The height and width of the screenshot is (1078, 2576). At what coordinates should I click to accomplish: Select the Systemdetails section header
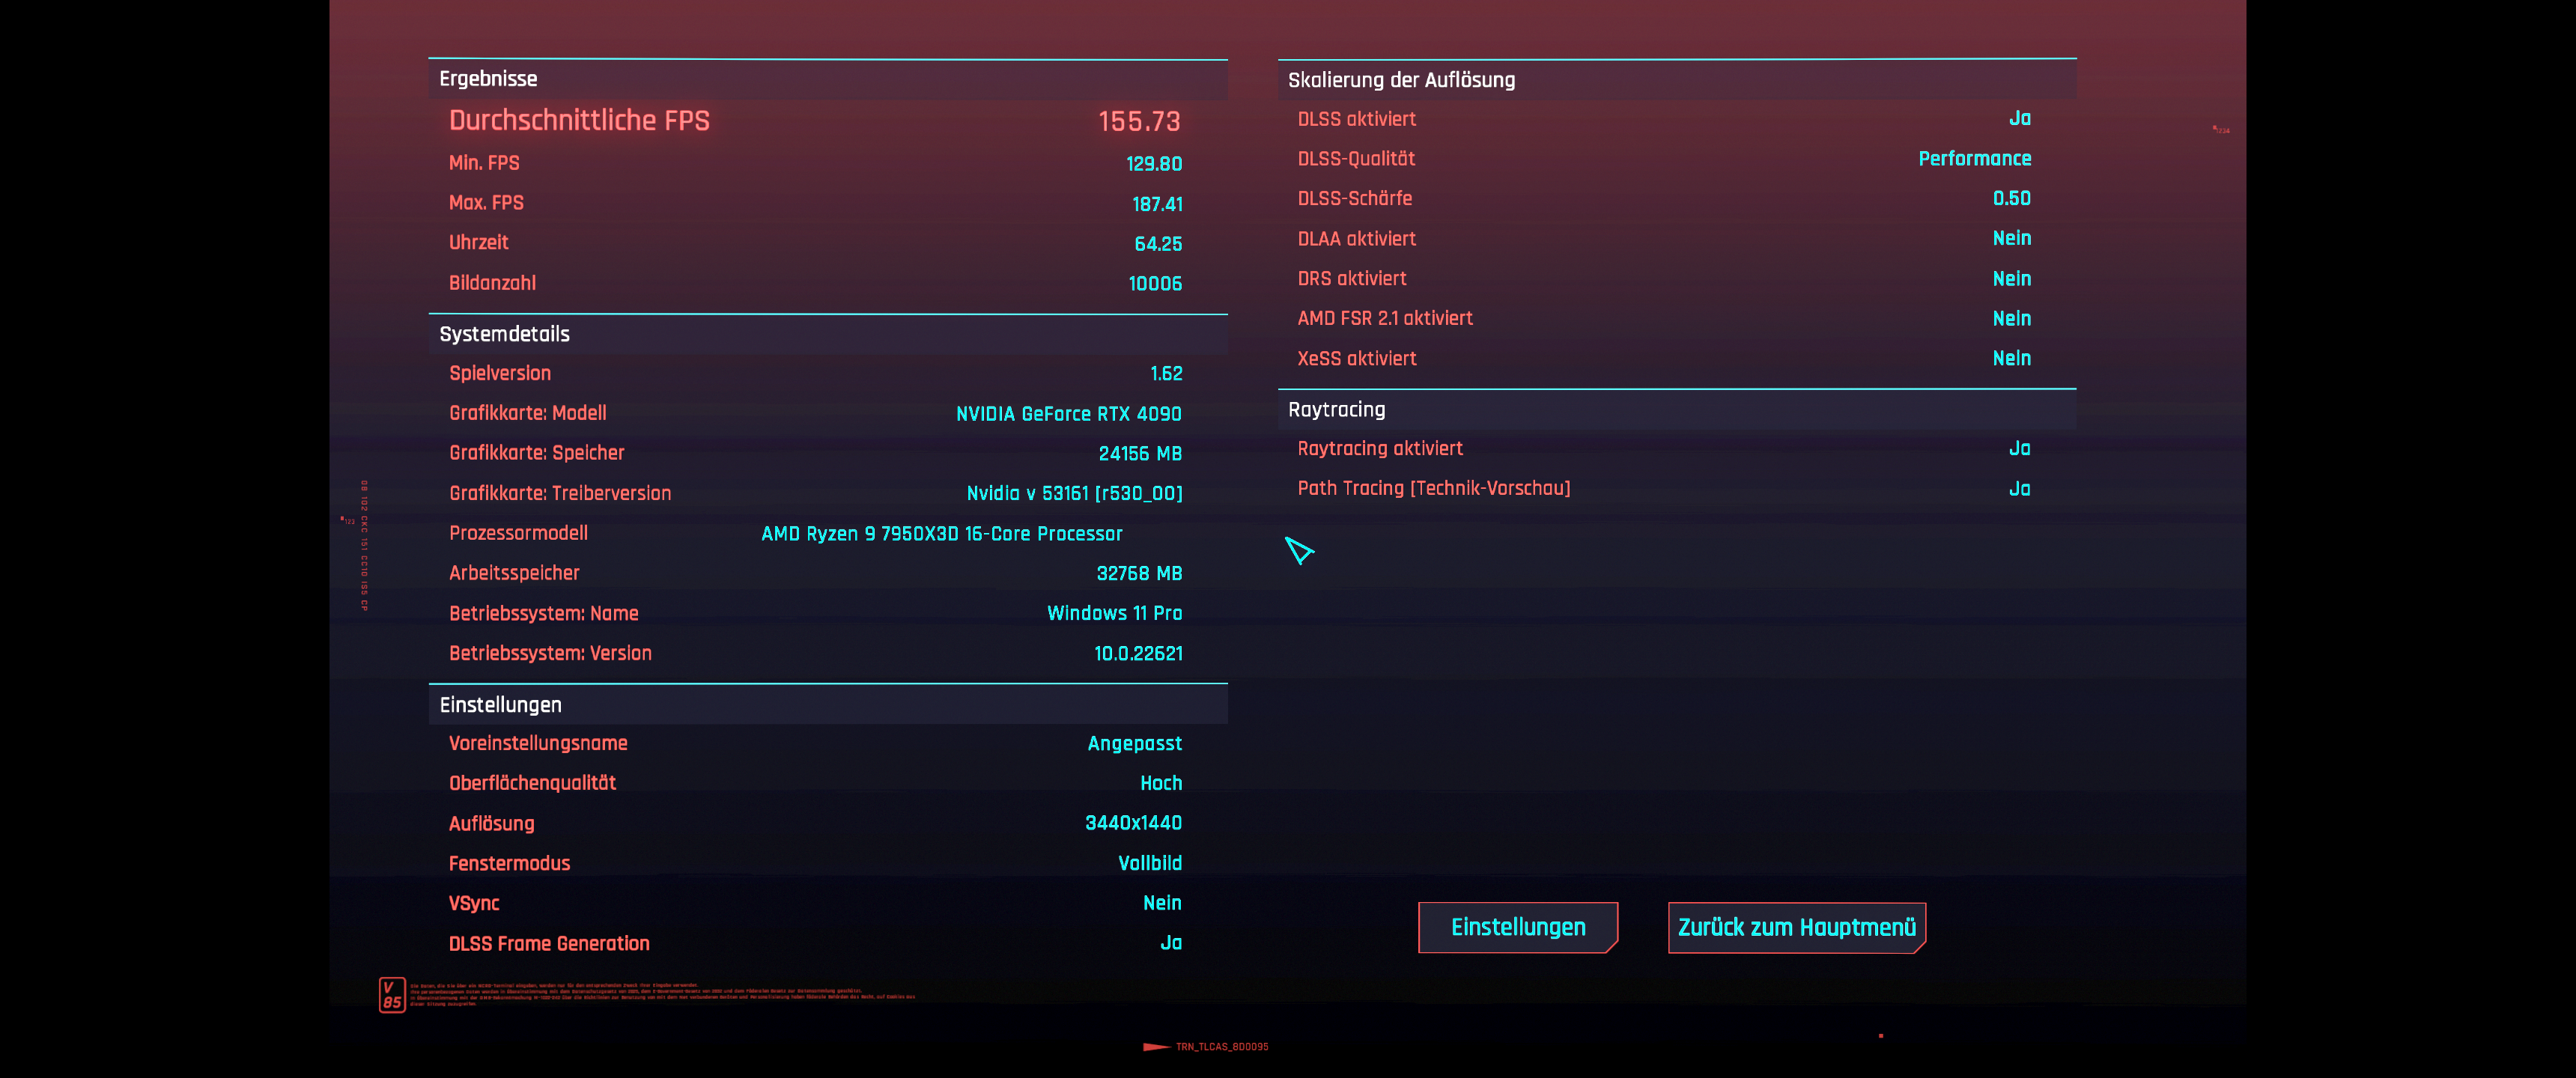point(504,334)
